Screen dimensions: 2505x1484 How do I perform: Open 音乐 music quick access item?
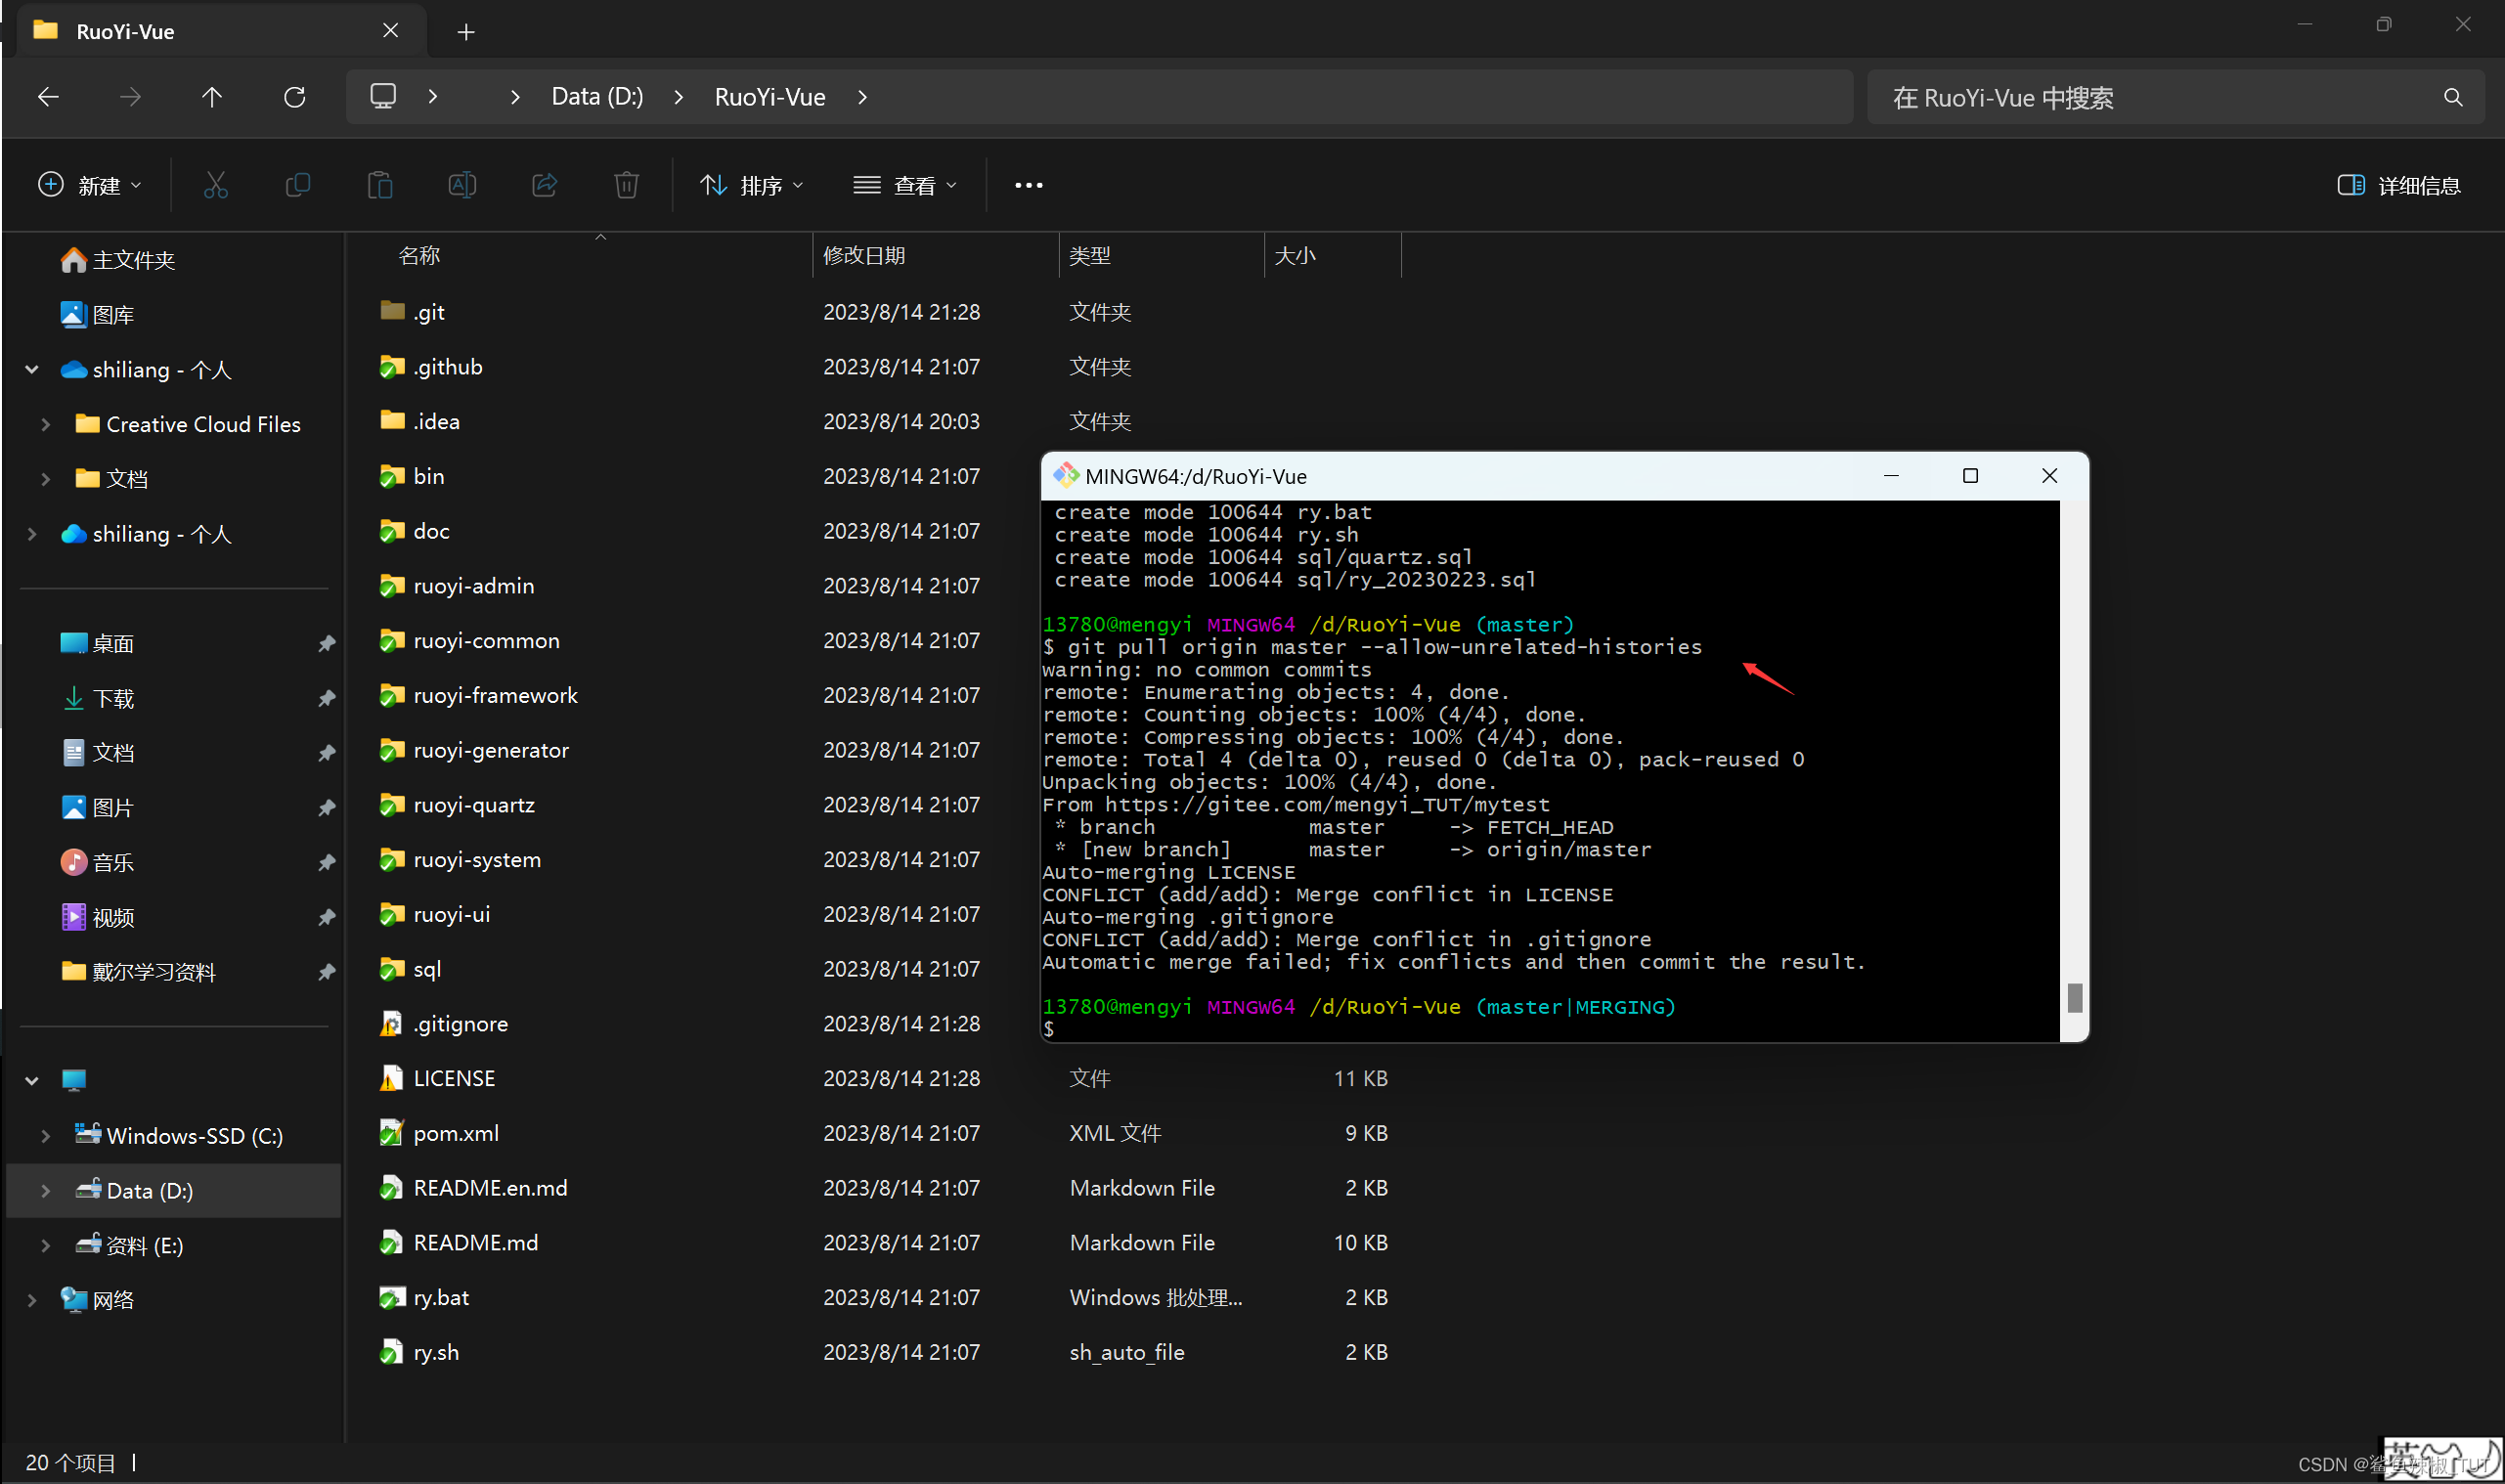(98, 862)
